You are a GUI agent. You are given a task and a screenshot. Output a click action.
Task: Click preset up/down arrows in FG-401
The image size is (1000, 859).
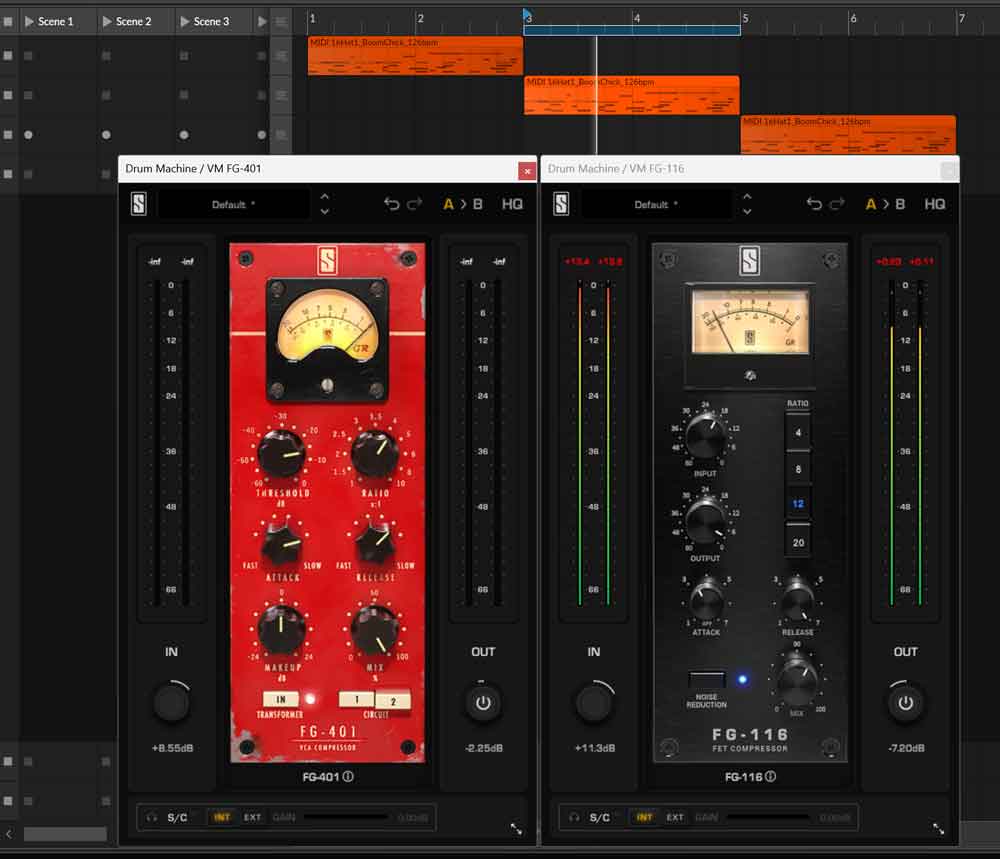point(324,204)
